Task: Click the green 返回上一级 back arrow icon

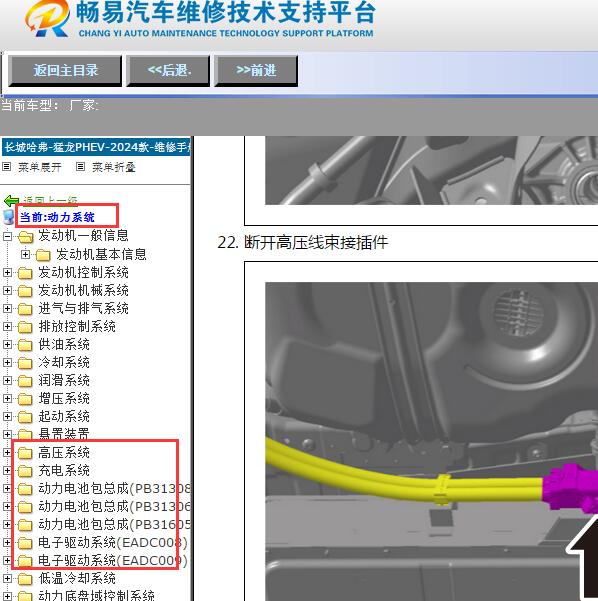Action: click(11, 201)
